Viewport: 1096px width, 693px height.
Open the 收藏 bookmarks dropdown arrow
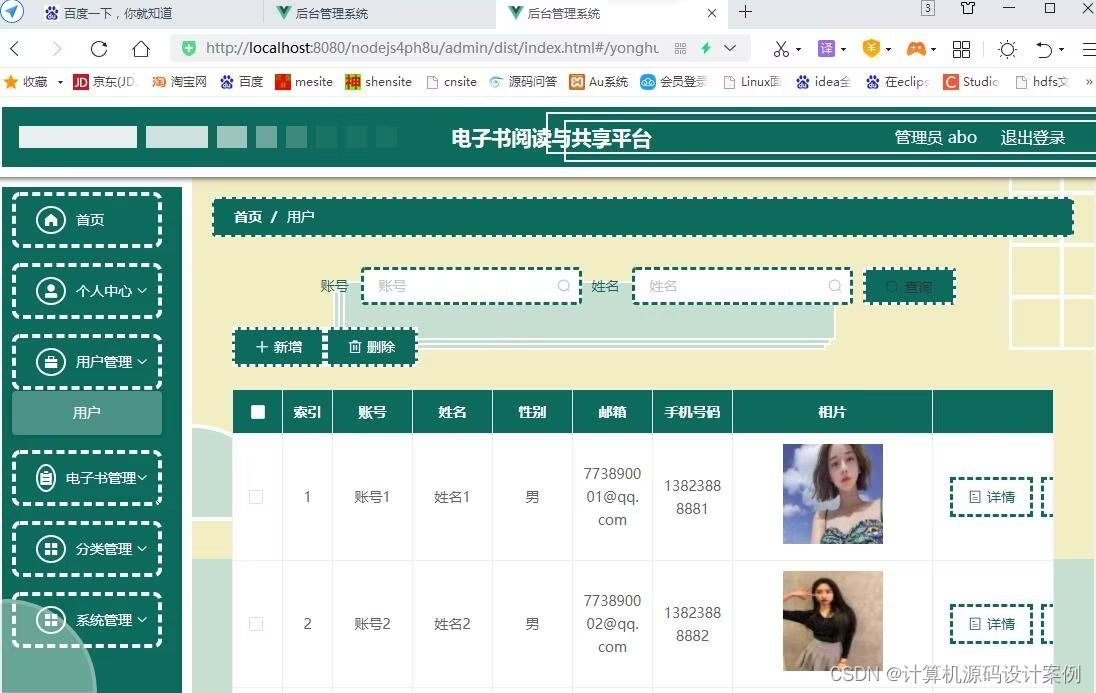click(x=60, y=83)
